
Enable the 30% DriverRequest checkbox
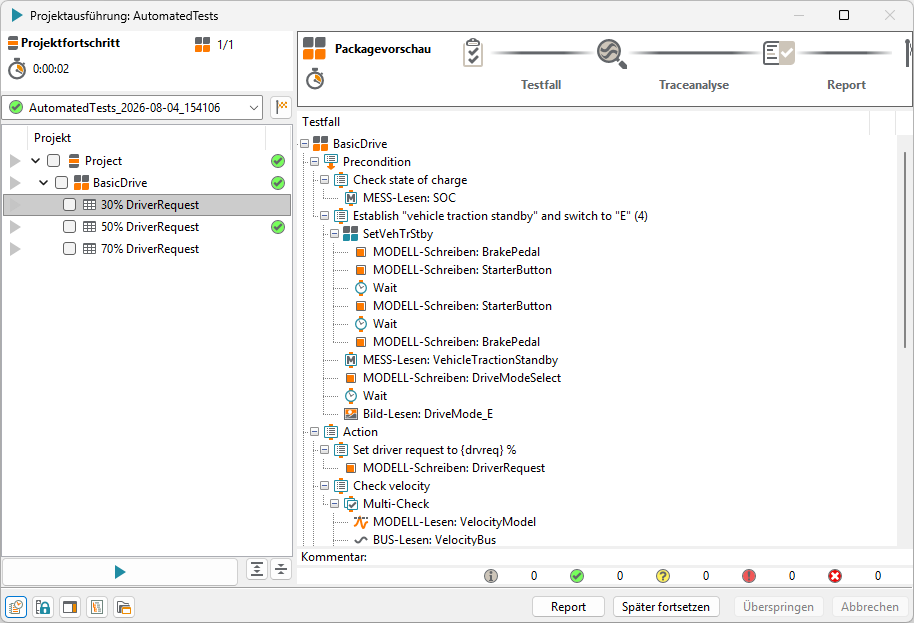coord(69,205)
